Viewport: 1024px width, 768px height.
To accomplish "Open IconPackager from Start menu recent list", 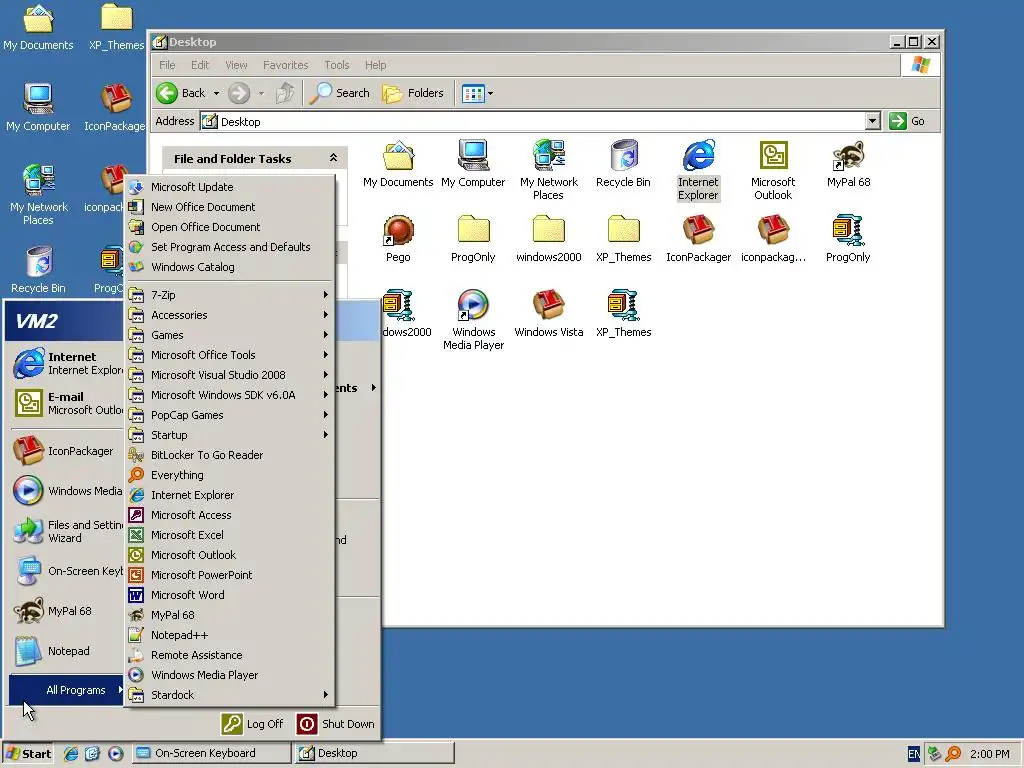I will (67, 451).
